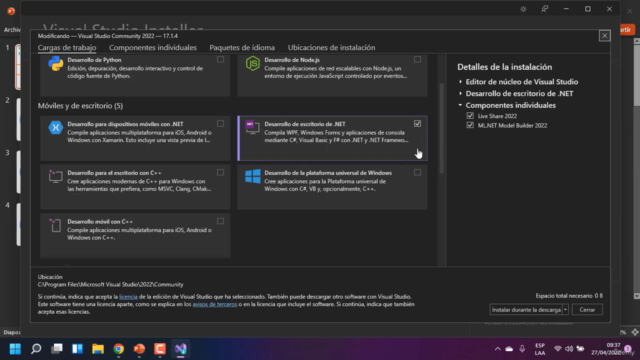
Task: Click the mobile C++ development workload icon
Action: click(56, 225)
